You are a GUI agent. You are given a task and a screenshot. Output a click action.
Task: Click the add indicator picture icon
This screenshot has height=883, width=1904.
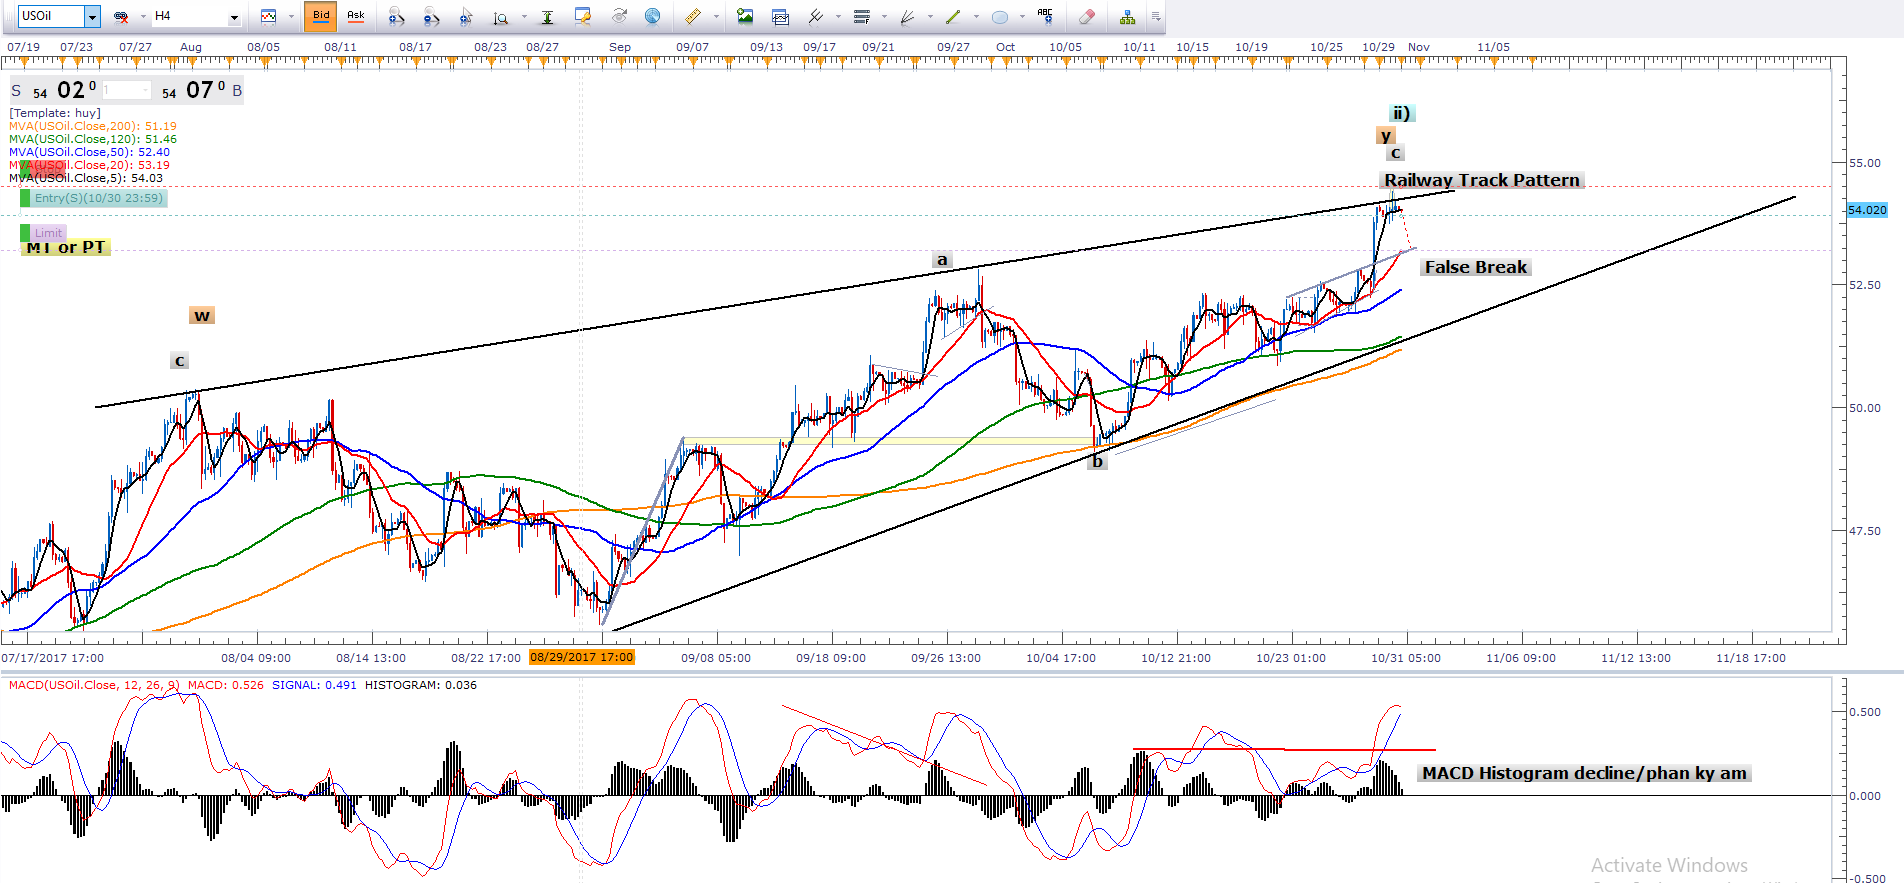(x=745, y=16)
